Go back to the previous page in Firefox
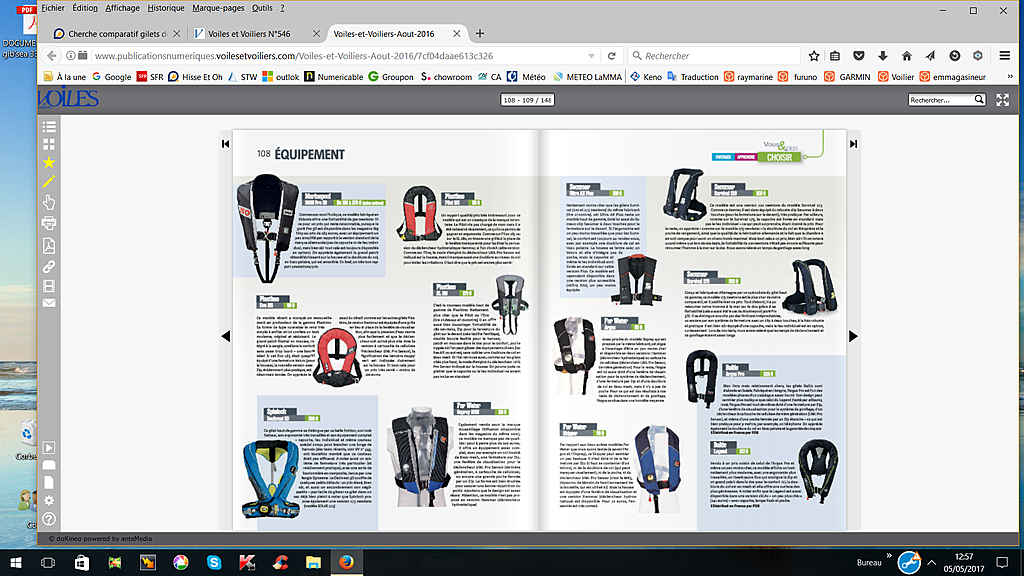1024x576 pixels. [52, 56]
